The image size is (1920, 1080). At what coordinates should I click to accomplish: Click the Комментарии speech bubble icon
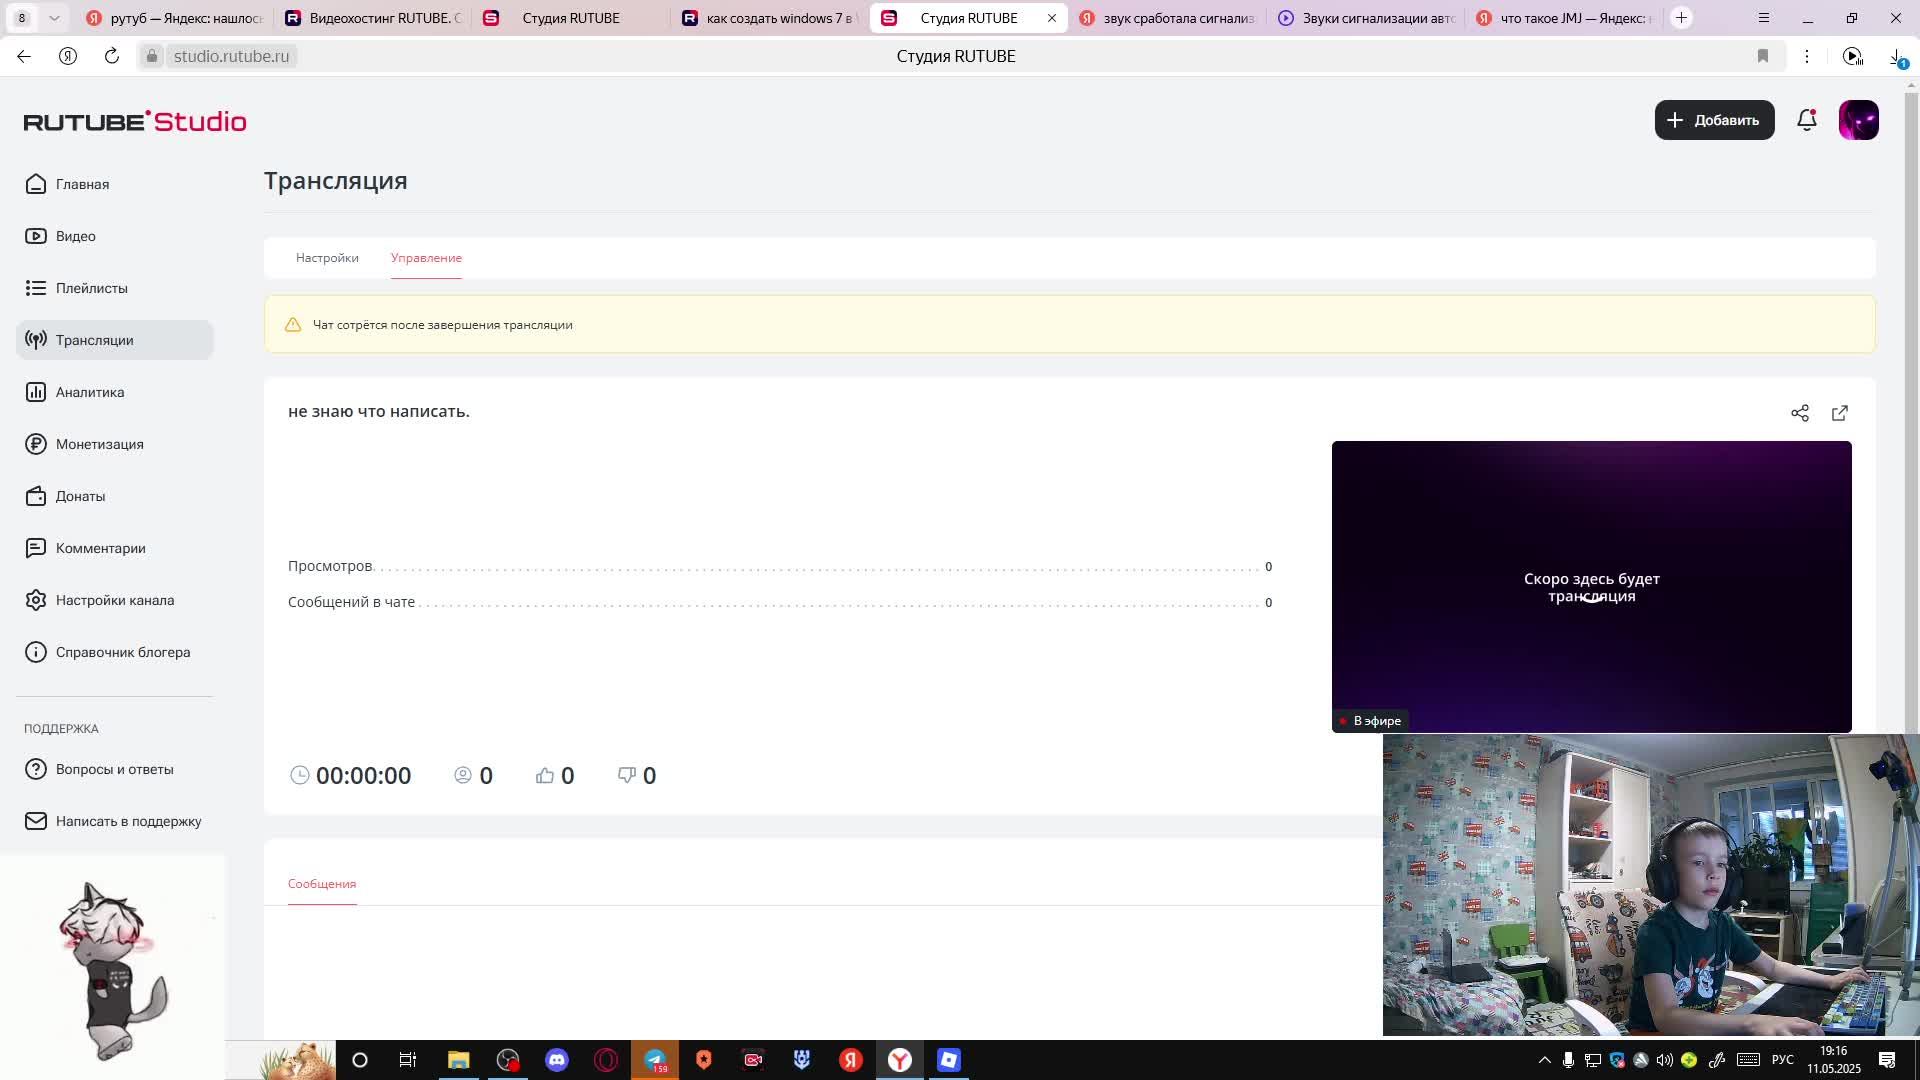36,548
